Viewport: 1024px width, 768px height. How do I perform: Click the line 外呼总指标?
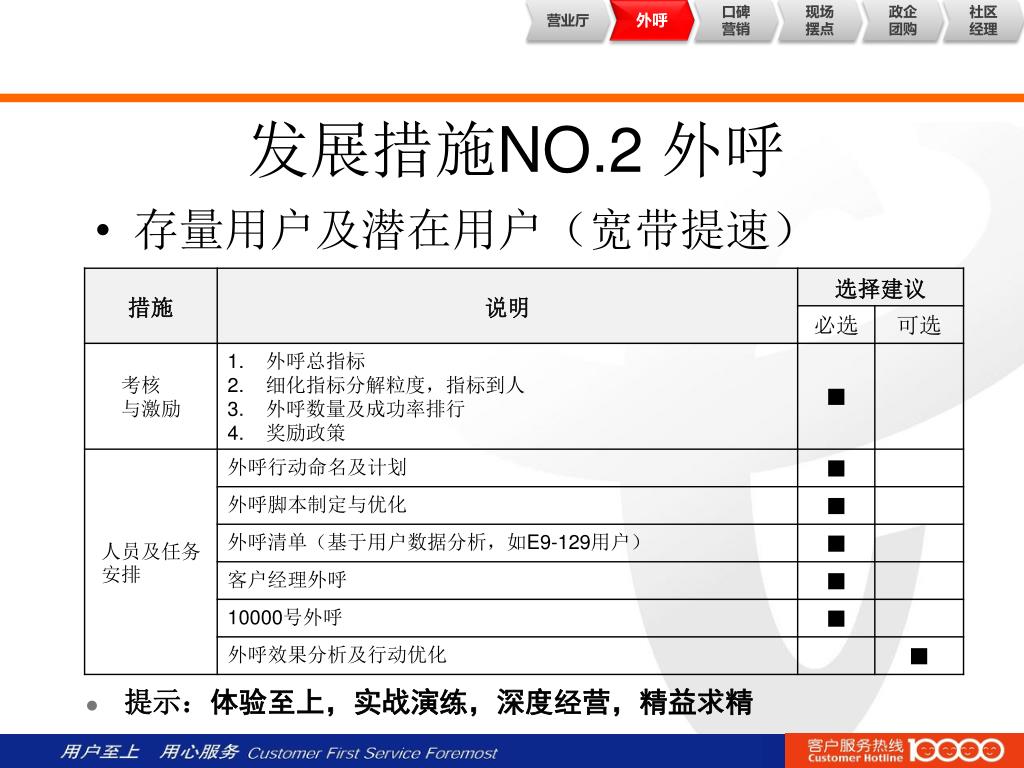(315, 360)
